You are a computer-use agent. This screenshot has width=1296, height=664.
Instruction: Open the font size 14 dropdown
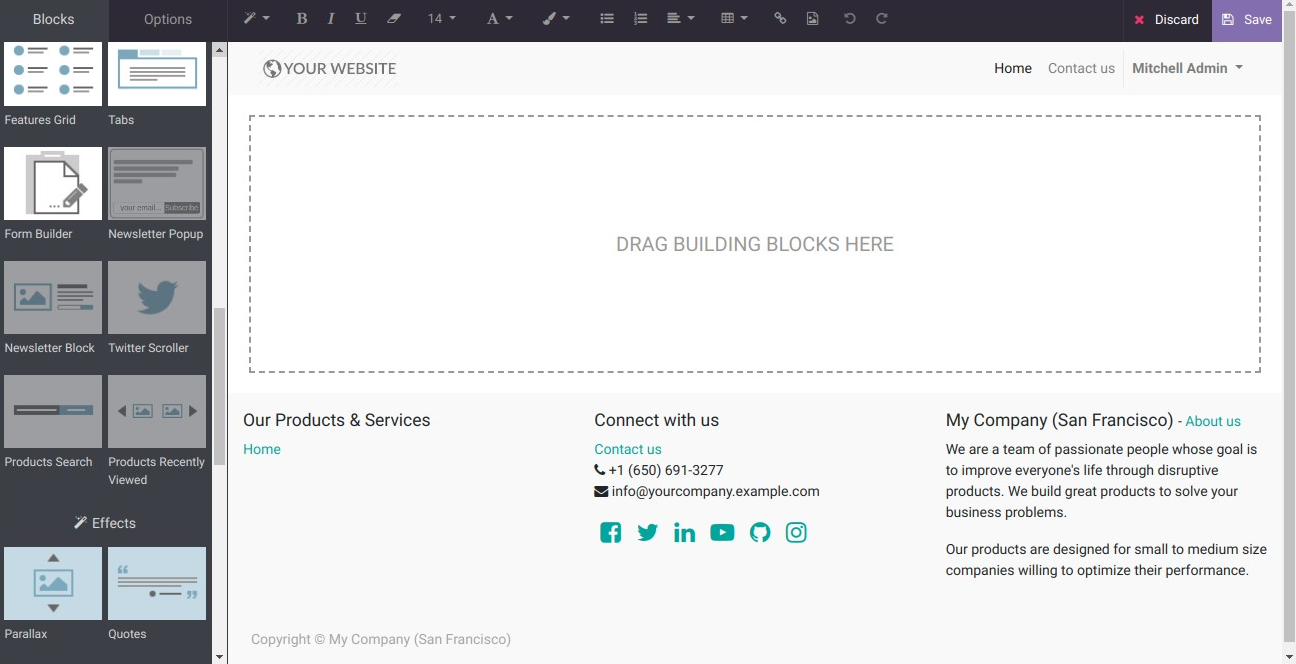[x=442, y=19]
